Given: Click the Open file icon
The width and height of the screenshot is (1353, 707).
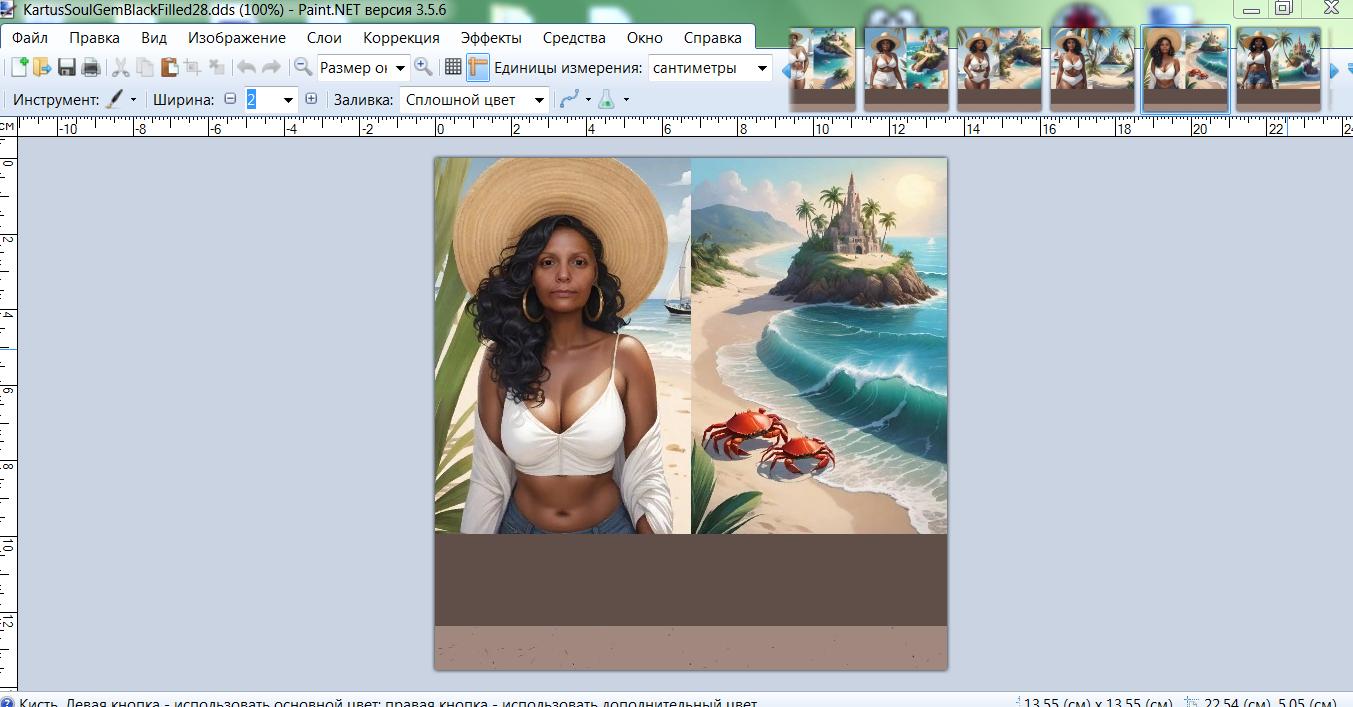Looking at the screenshot, I should pyautogui.click(x=42, y=68).
